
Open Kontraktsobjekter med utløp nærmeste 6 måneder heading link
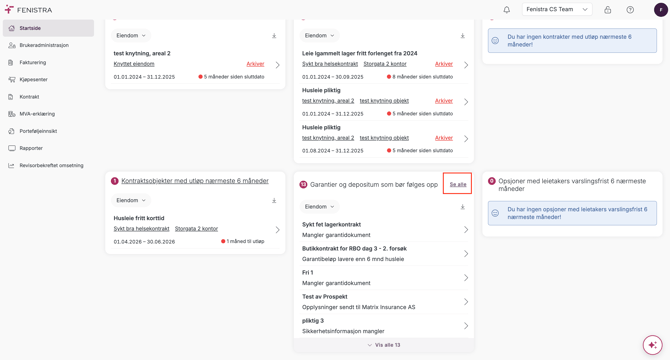pos(195,181)
